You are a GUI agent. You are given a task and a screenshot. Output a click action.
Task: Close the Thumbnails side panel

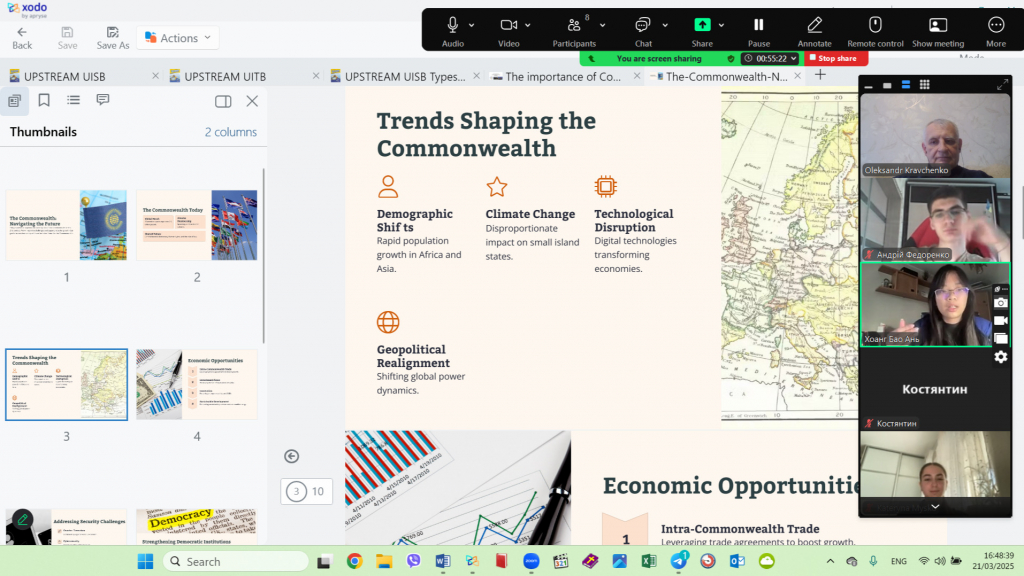point(252,101)
